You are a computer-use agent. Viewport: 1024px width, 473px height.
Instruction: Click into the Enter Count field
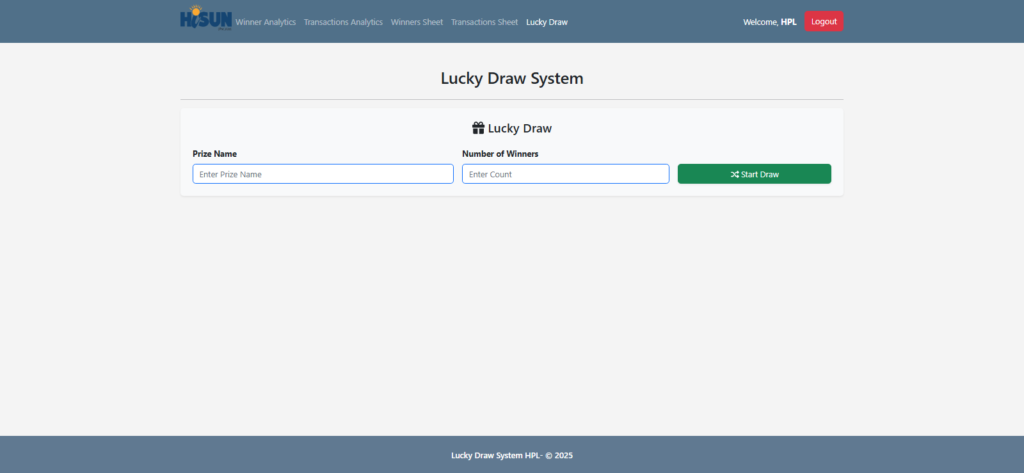pyautogui.click(x=565, y=174)
